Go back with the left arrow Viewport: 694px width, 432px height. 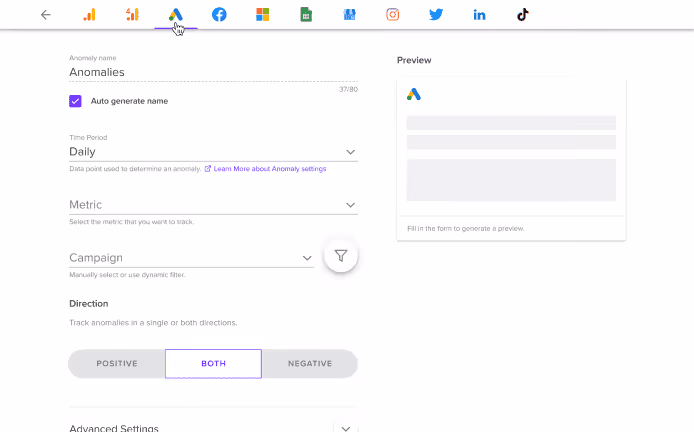(46, 15)
